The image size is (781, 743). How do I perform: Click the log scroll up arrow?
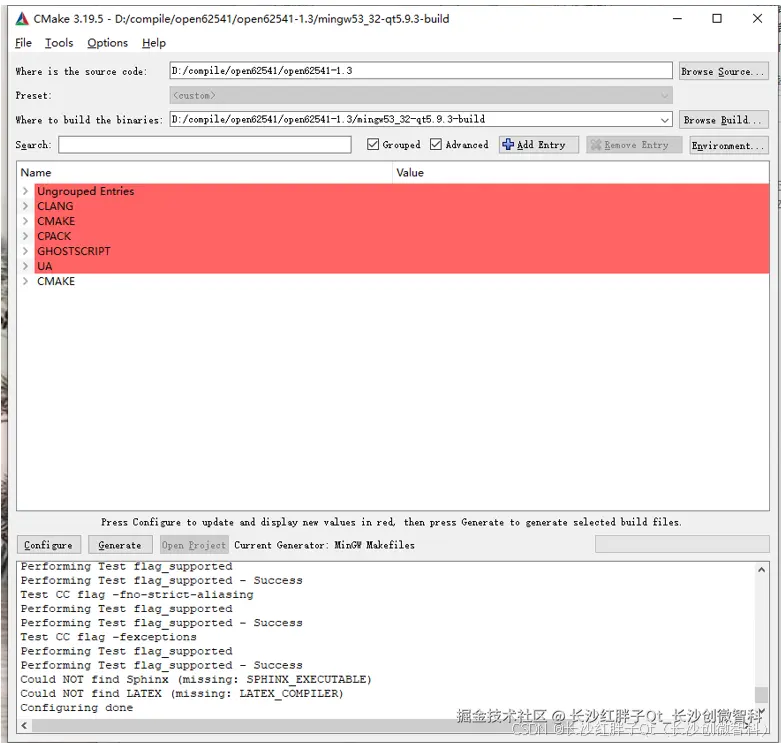point(761,570)
